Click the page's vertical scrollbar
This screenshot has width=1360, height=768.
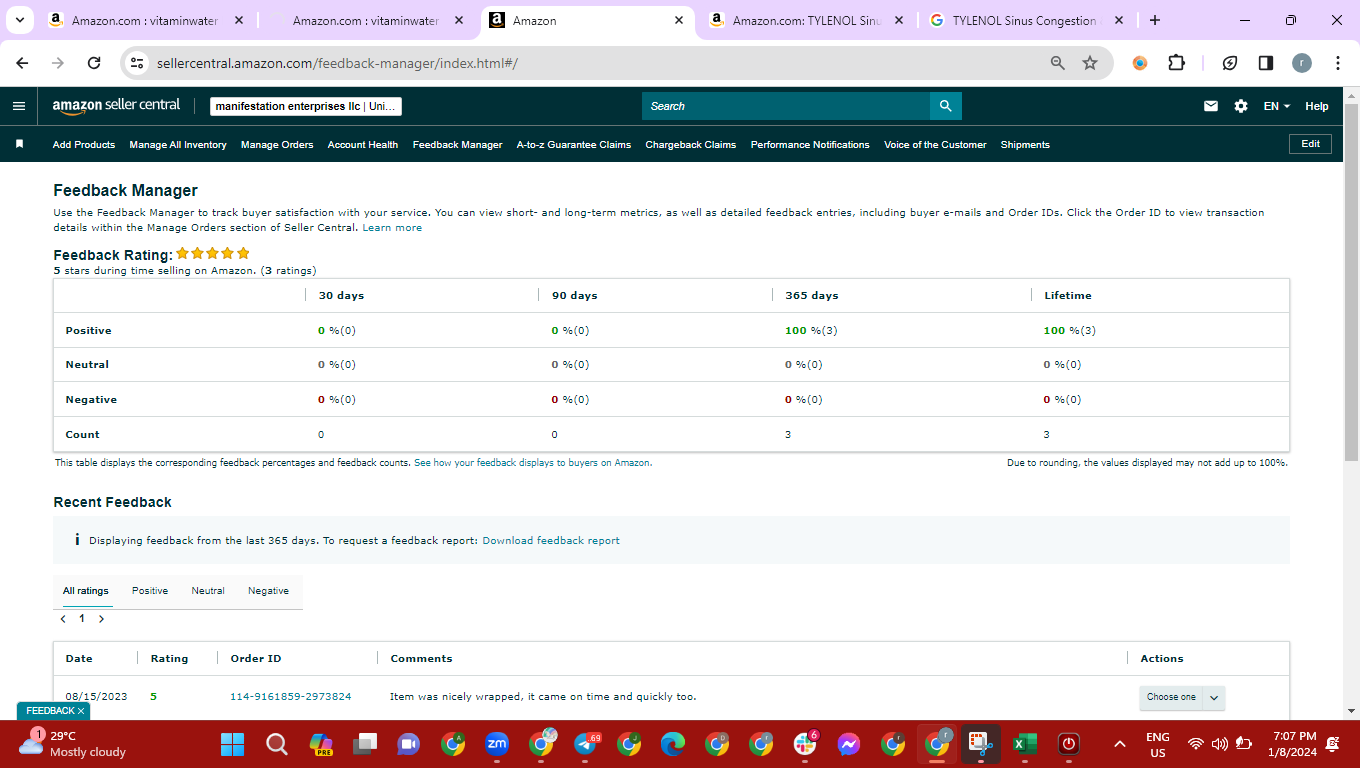(x=1351, y=280)
